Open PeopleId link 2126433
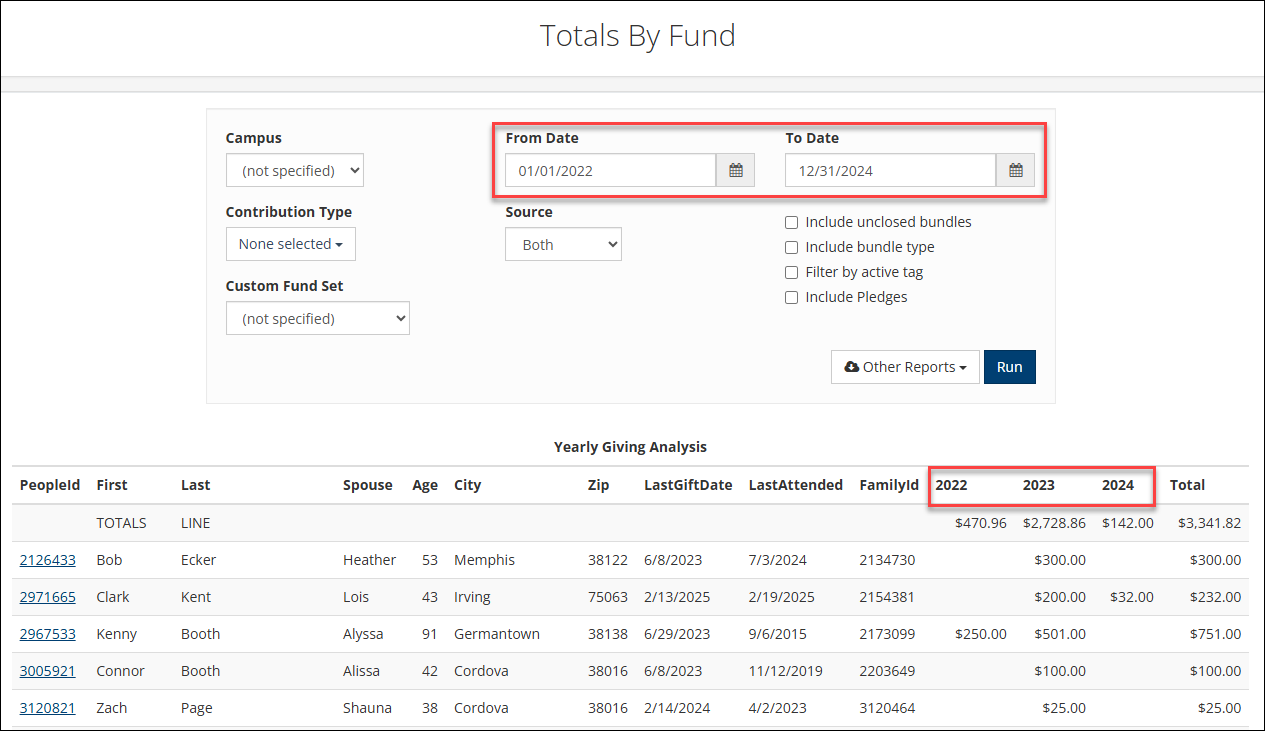 [47, 560]
